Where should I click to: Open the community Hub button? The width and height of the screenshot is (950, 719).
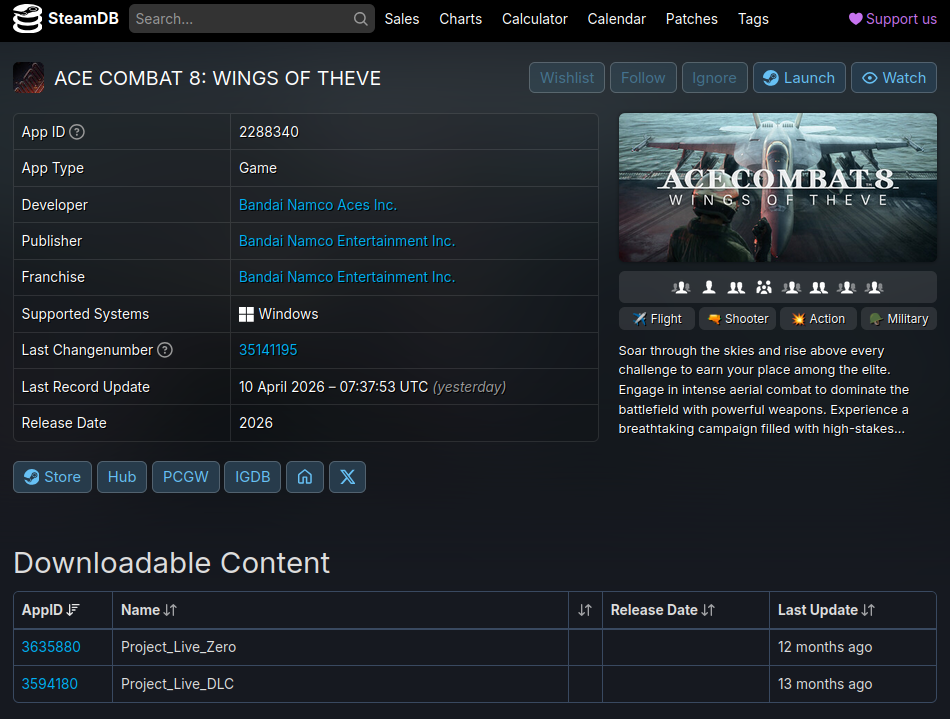pyautogui.click(x=122, y=477)
